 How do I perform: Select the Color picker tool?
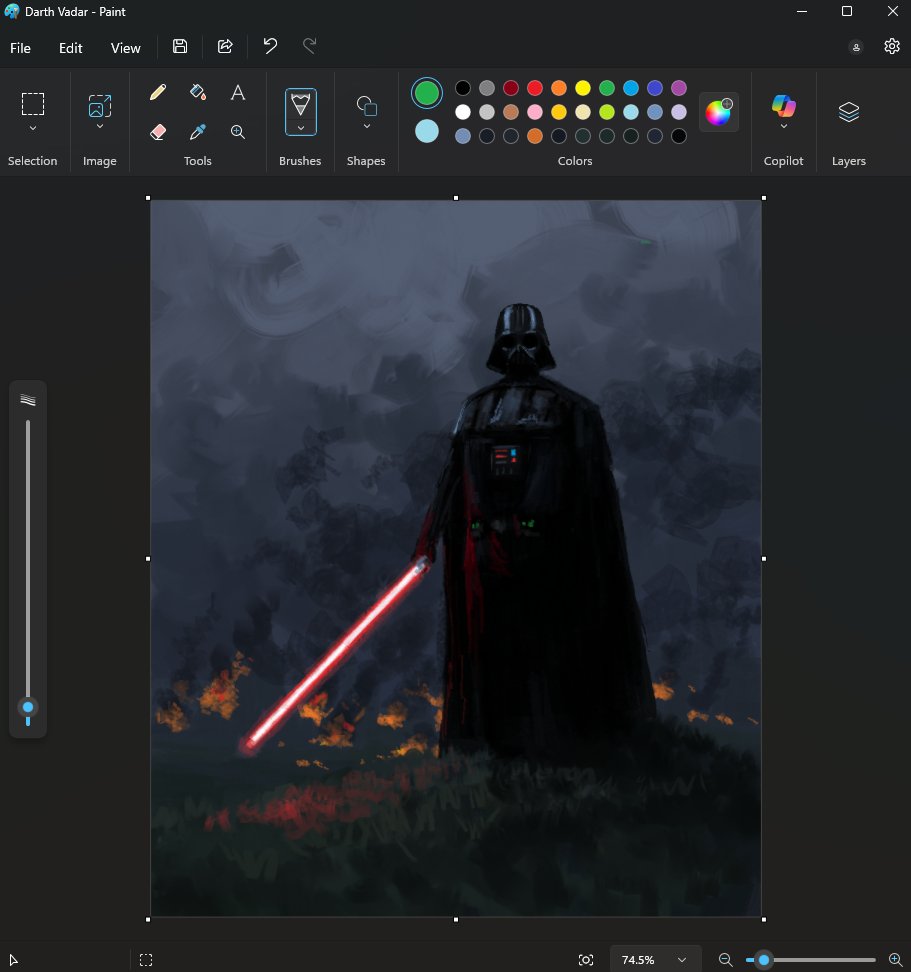click(x=197, y=131)
